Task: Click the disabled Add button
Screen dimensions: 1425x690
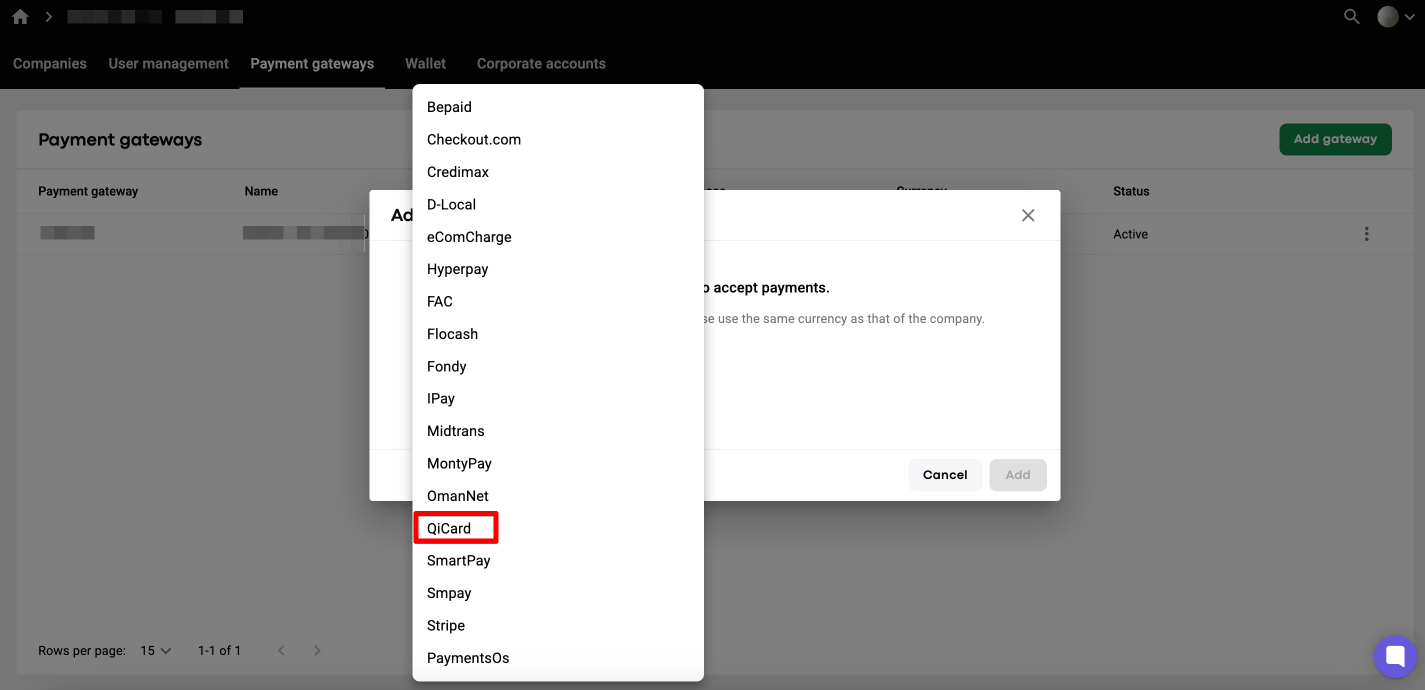Action: pyautogui.click(x=1018, y=475)
